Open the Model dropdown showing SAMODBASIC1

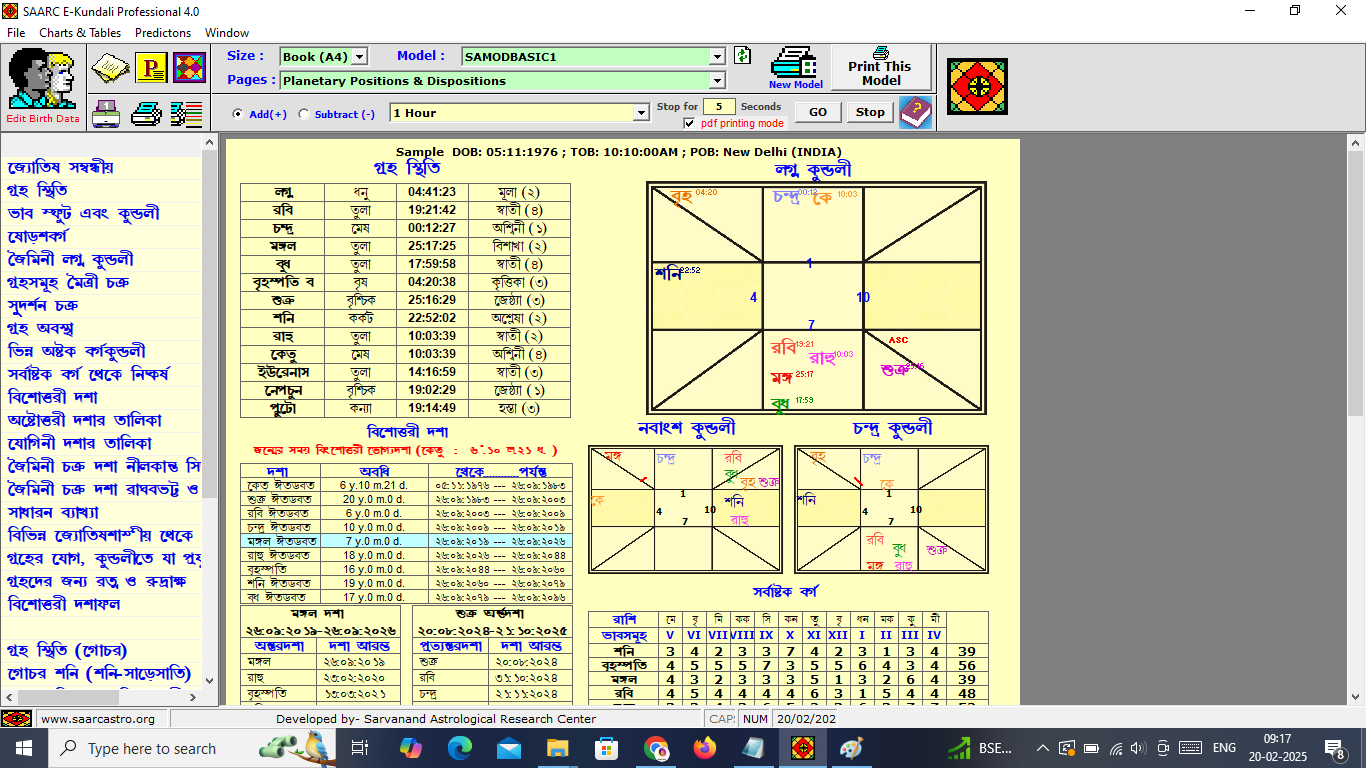point(717,57)
